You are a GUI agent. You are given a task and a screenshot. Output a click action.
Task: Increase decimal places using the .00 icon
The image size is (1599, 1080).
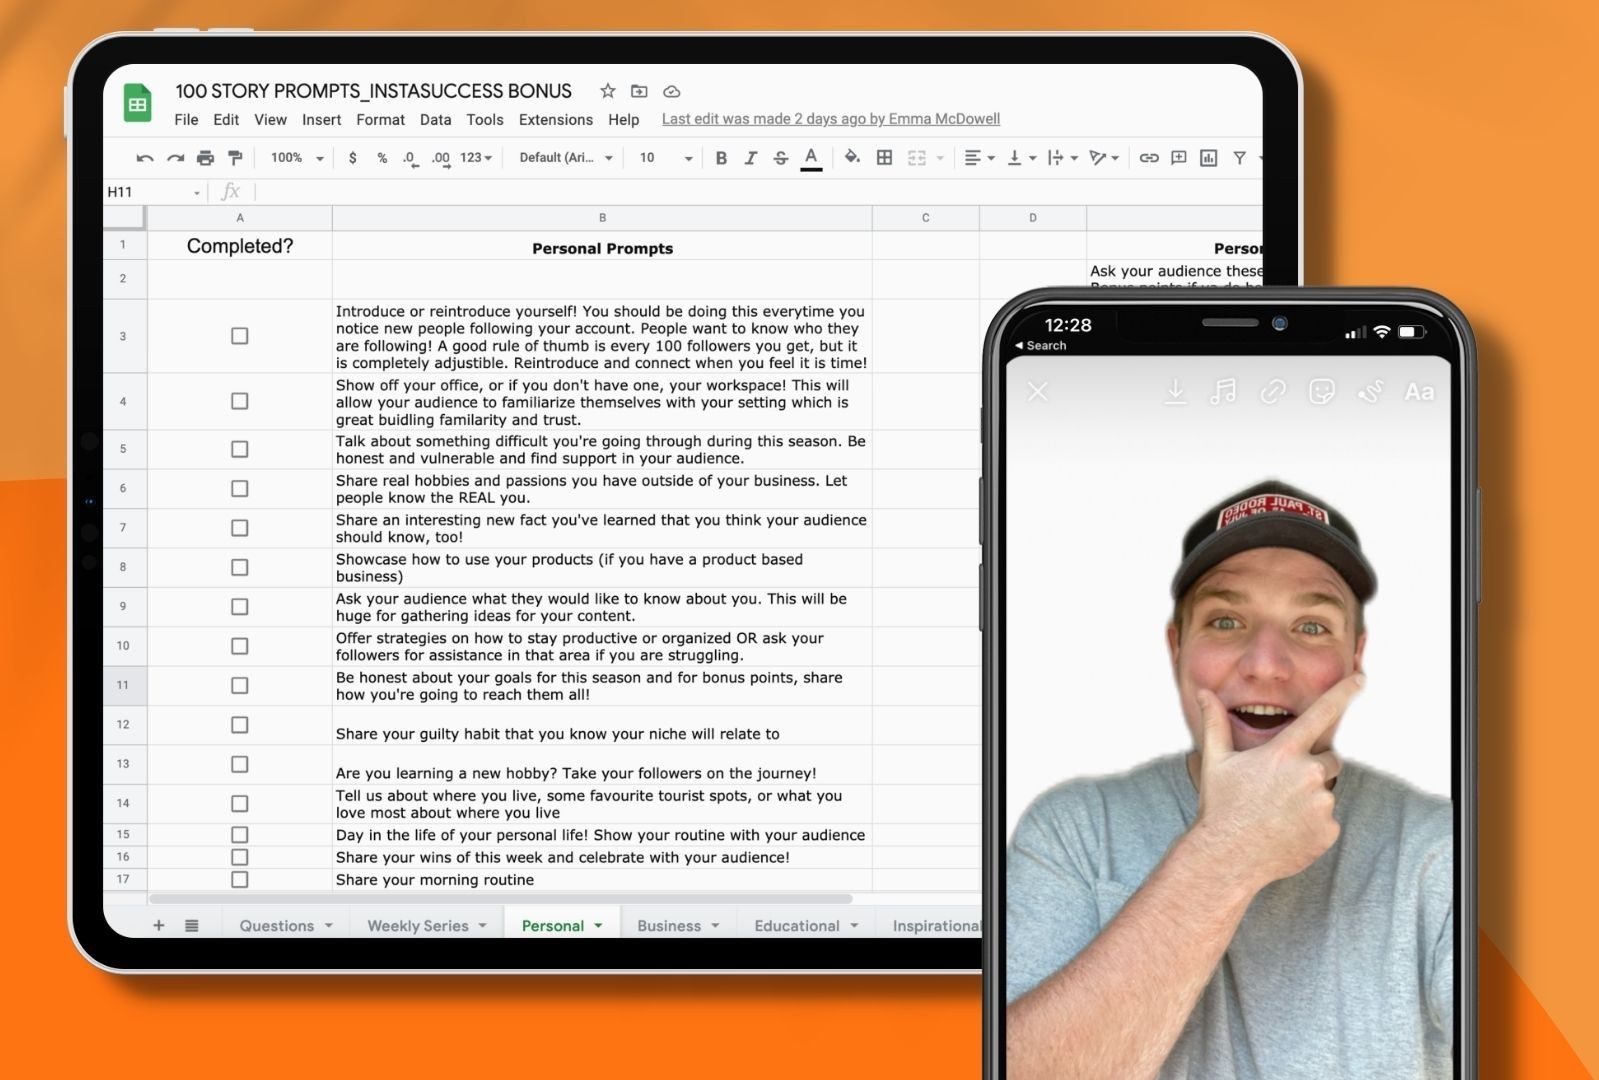click(x=441, y=158)
